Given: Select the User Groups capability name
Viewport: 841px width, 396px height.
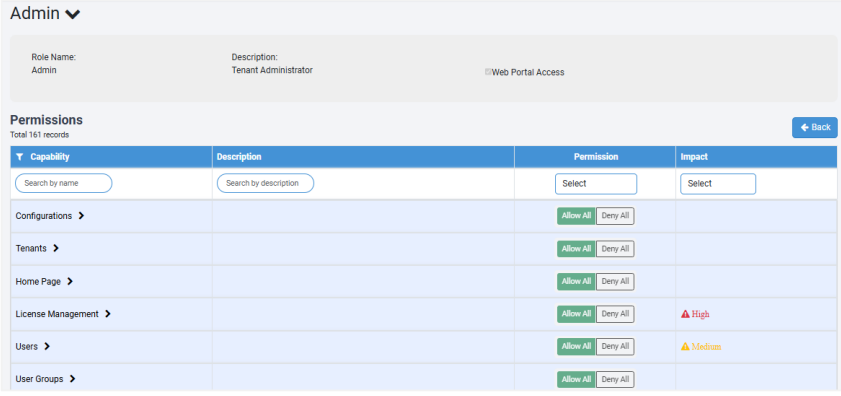Looking at the screenshot, I should pos(39,379).
